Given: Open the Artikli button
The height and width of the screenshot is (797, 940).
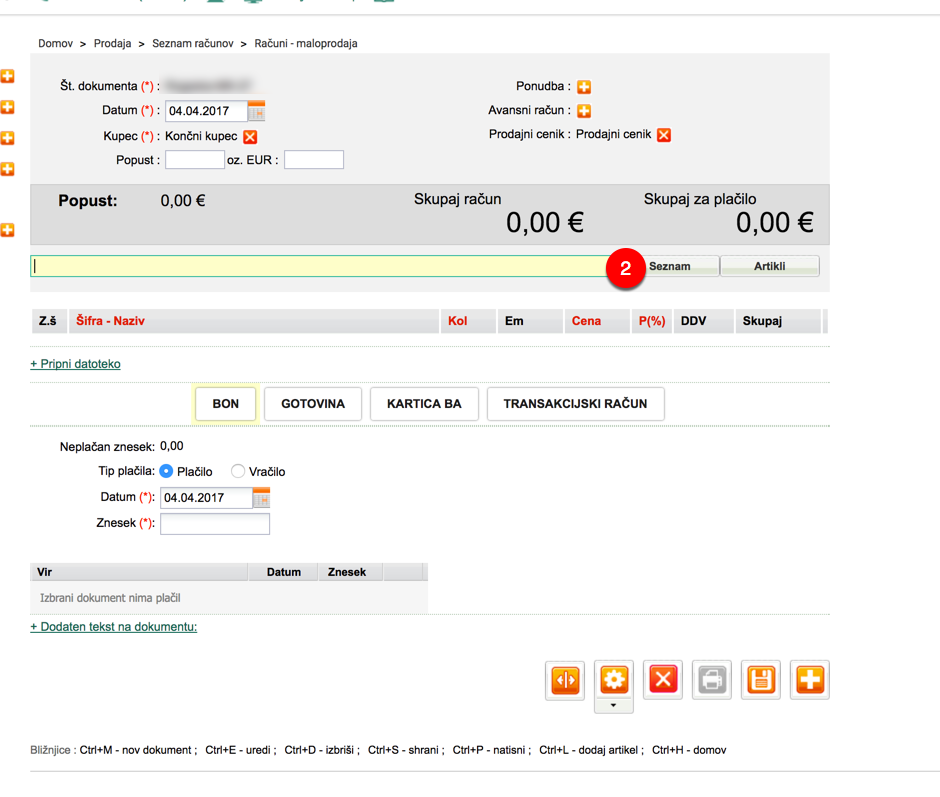Looking at the screenshot, I should (770, 266).
